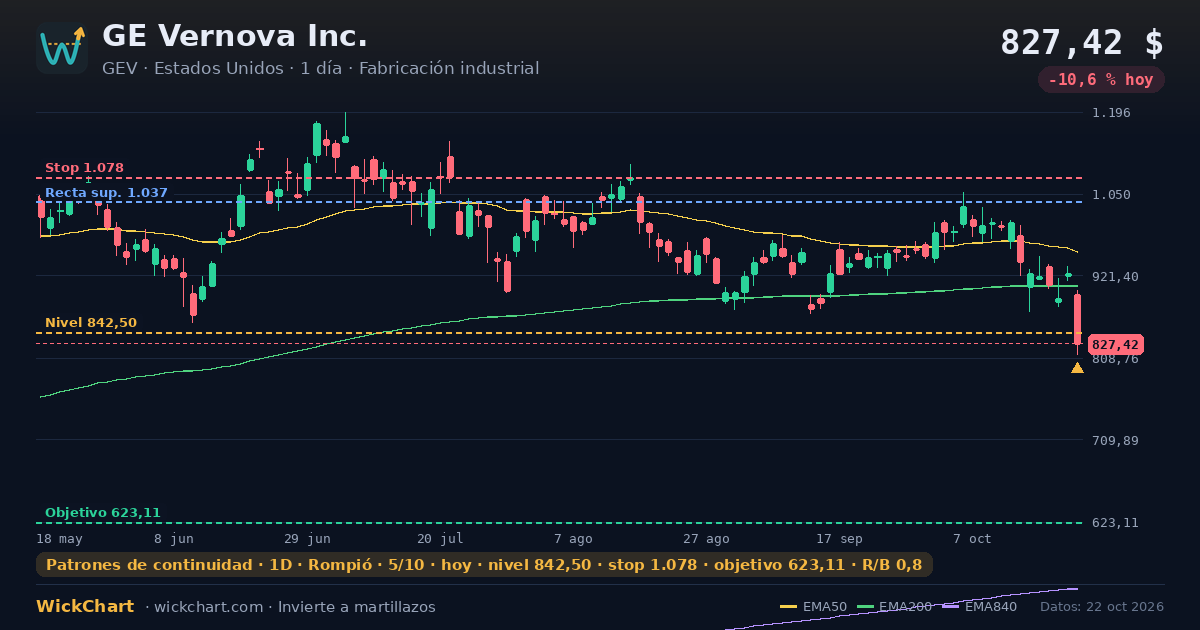Click the GE Vernova Inc. title
The height and width of the screenshot is (630, 1200).
235,36
